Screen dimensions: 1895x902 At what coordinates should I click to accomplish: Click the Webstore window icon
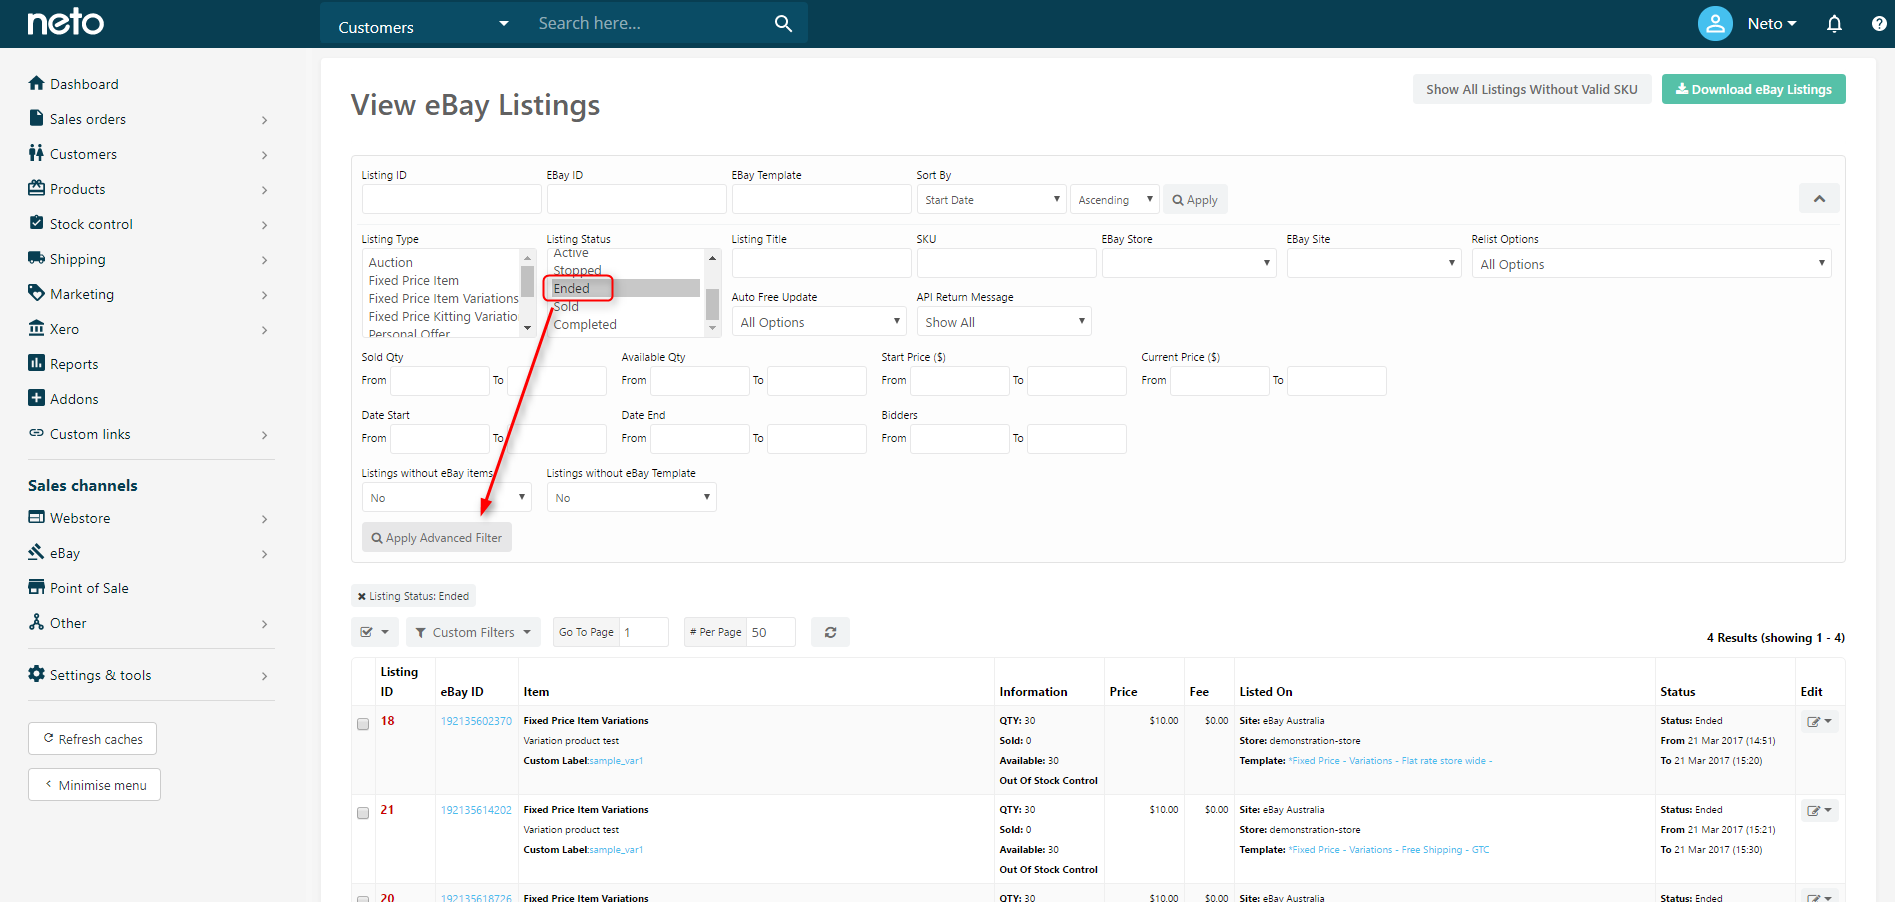coord(37,517)
